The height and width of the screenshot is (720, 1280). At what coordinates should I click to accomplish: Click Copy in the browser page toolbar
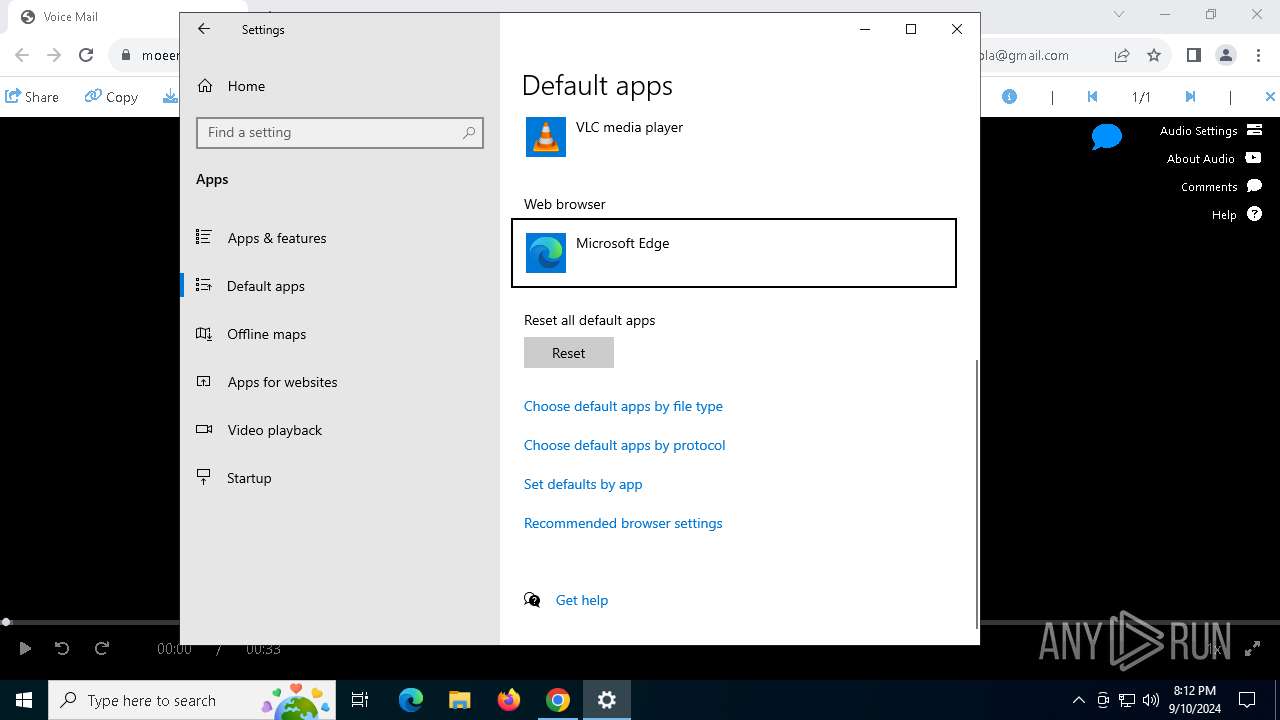111,97
